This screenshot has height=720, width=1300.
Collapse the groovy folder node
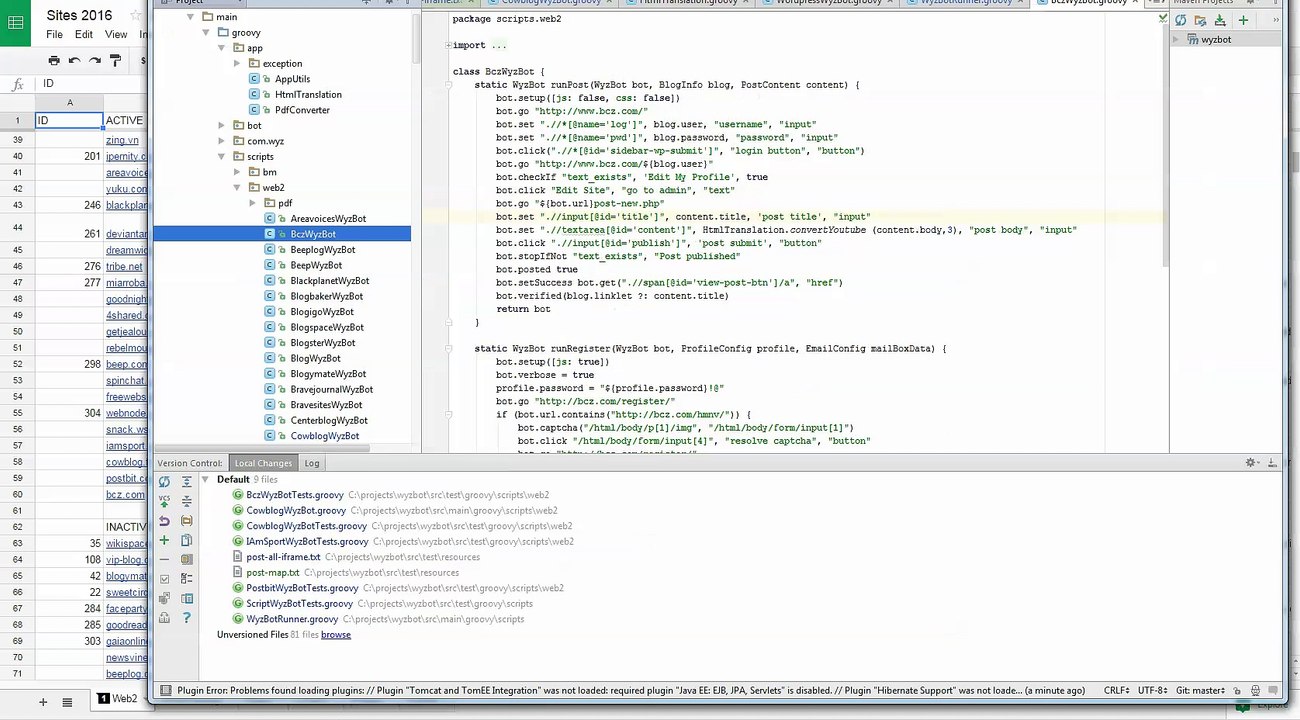(206, 33)
